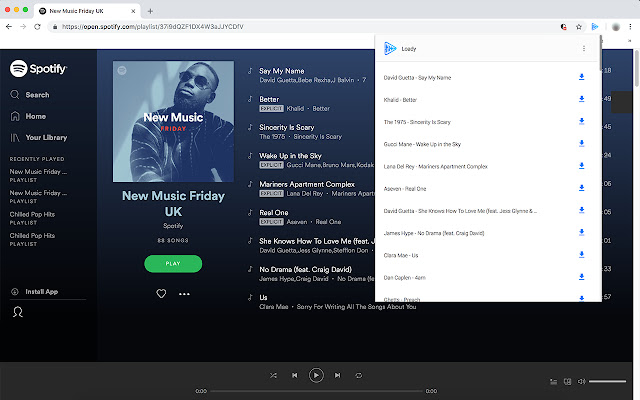Screen dimensions: 640x400
Task: Seek on the playback progress bar
Action: (316, 391)
